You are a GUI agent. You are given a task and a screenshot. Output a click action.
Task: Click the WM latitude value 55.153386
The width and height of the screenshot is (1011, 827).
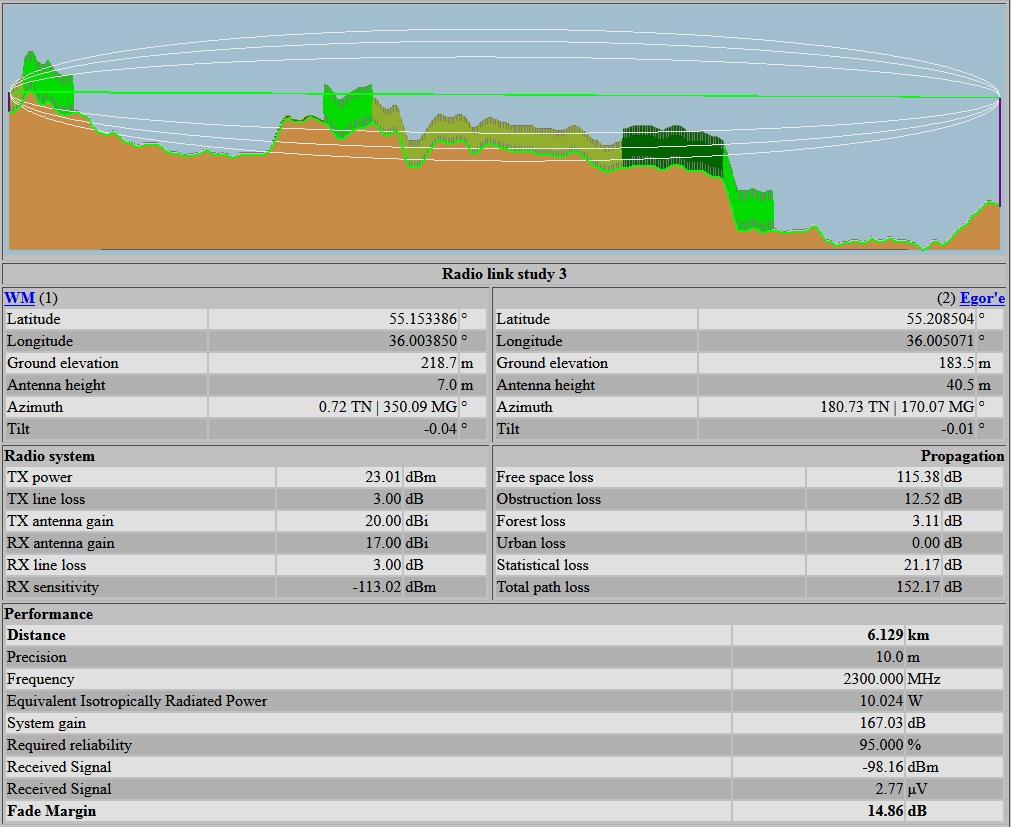click(x=422, y=319)
